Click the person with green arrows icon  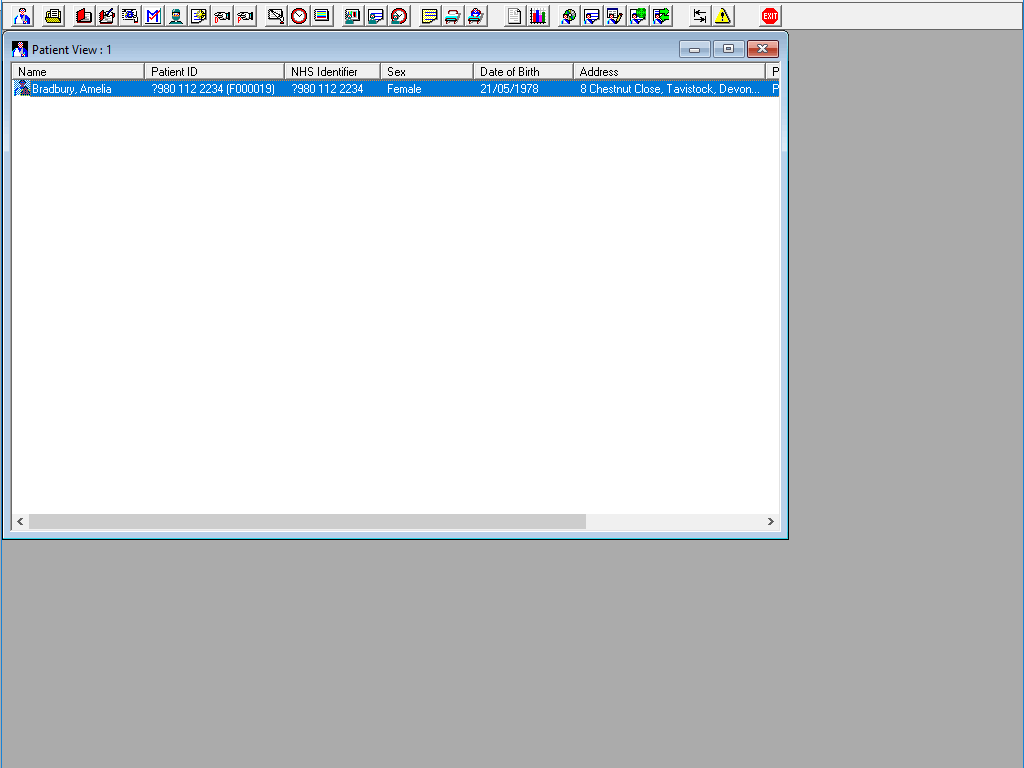tap(662, 16)
